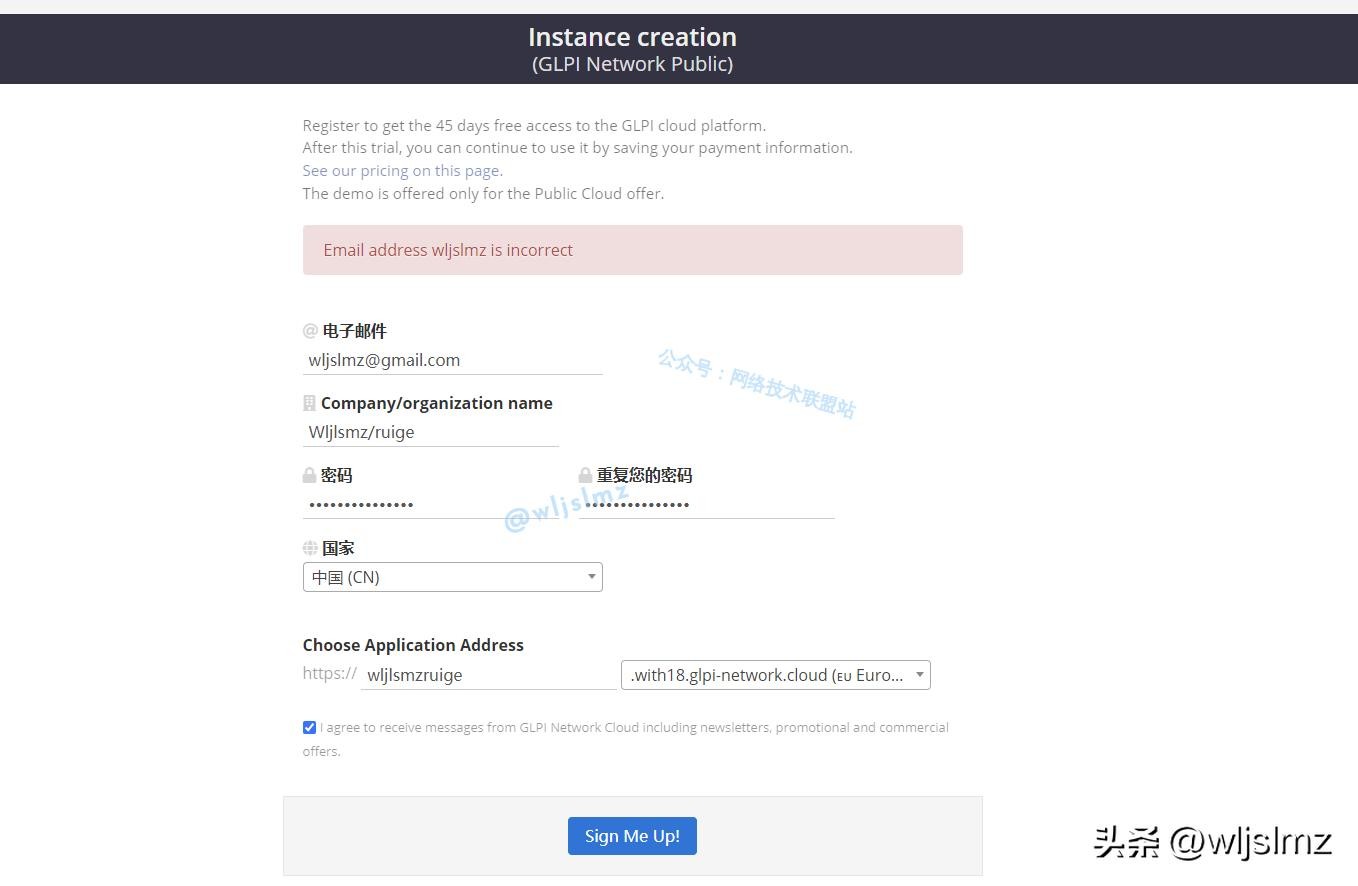This screenshot has height=886, width=1358.
Task: Click the Choose Application Address heading
Action: click(413, 645)
